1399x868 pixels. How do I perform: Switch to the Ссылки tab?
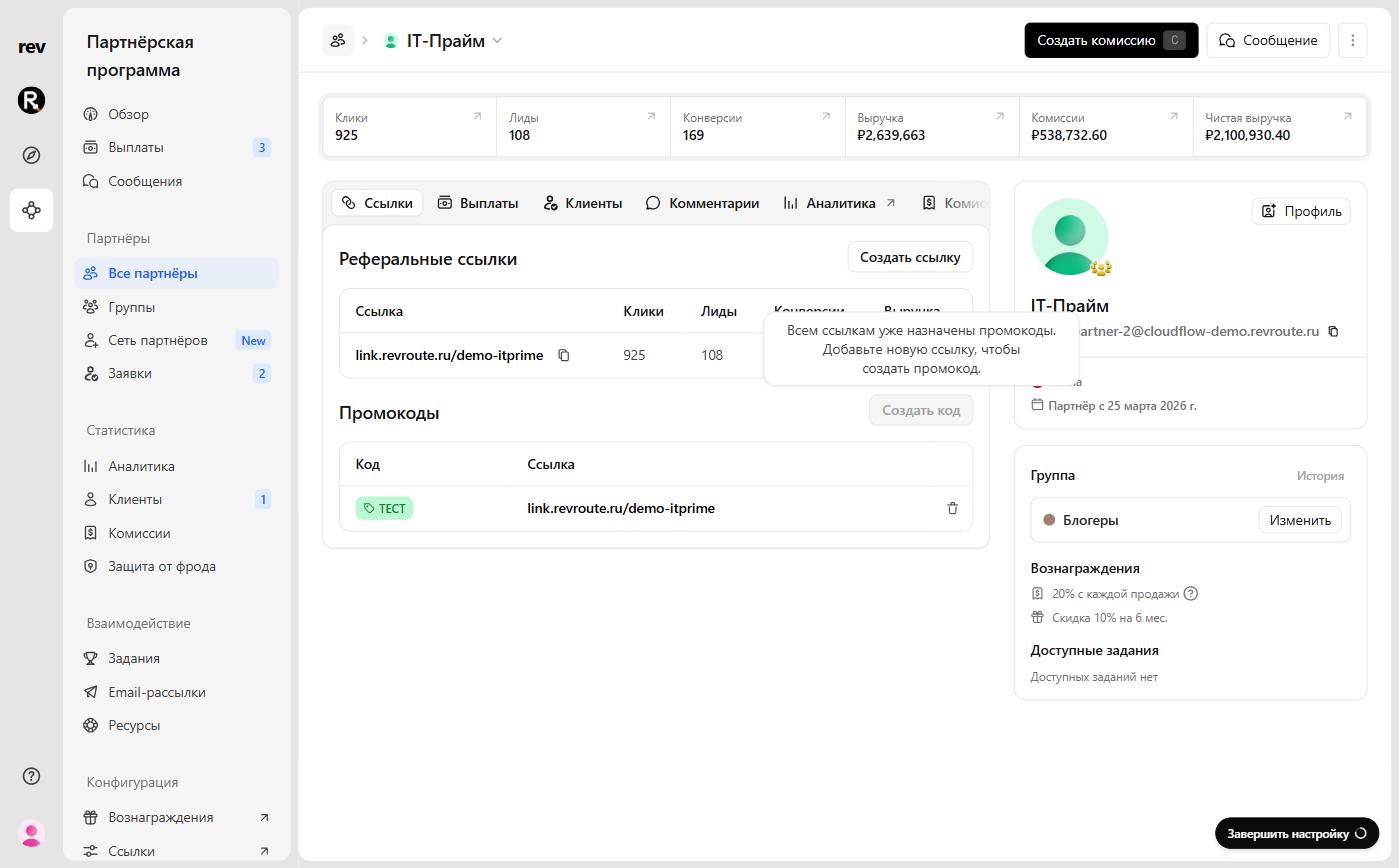click(377, 203)
